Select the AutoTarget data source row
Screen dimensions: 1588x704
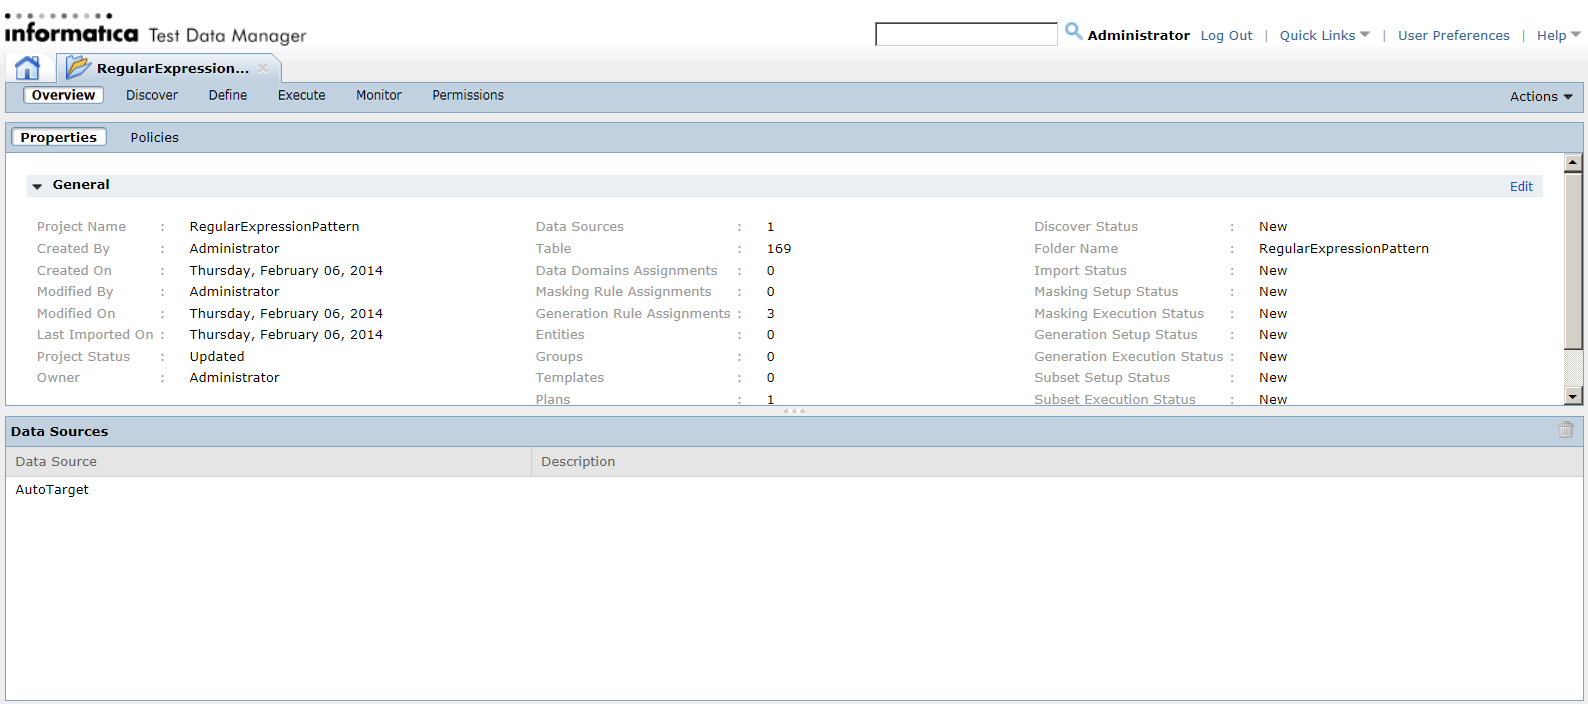794,490
